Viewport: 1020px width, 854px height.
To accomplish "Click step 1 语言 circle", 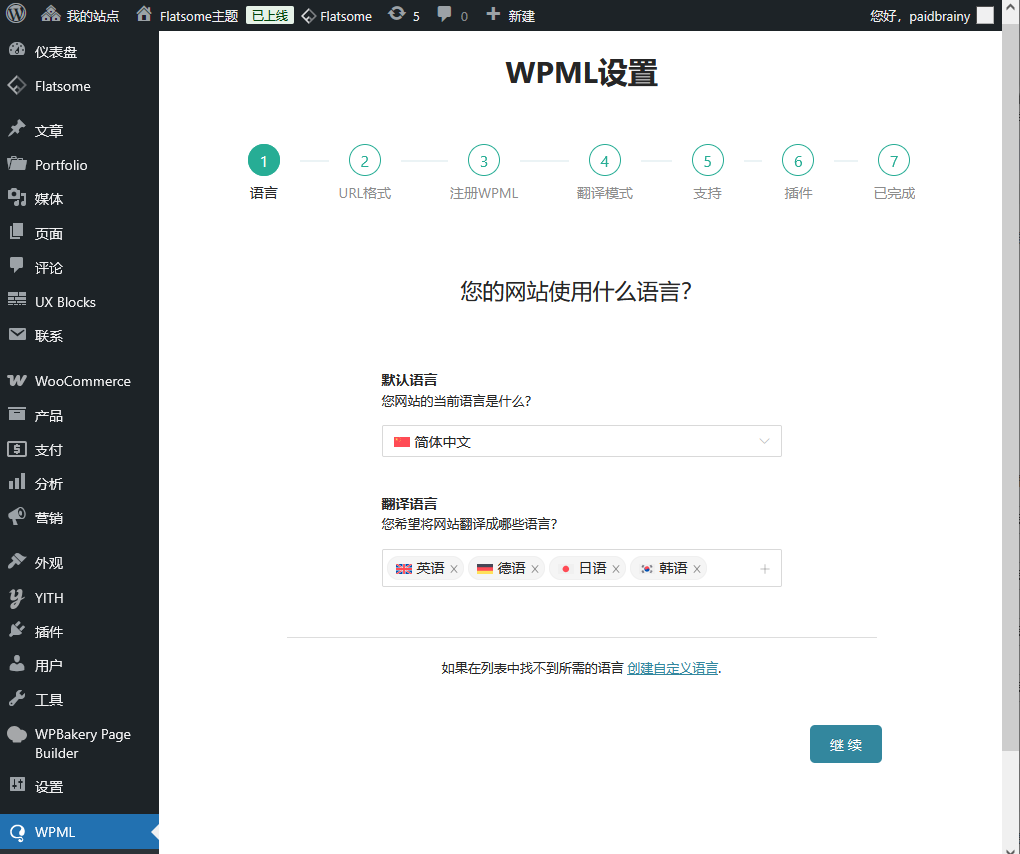I will click(x=264, y=161).
